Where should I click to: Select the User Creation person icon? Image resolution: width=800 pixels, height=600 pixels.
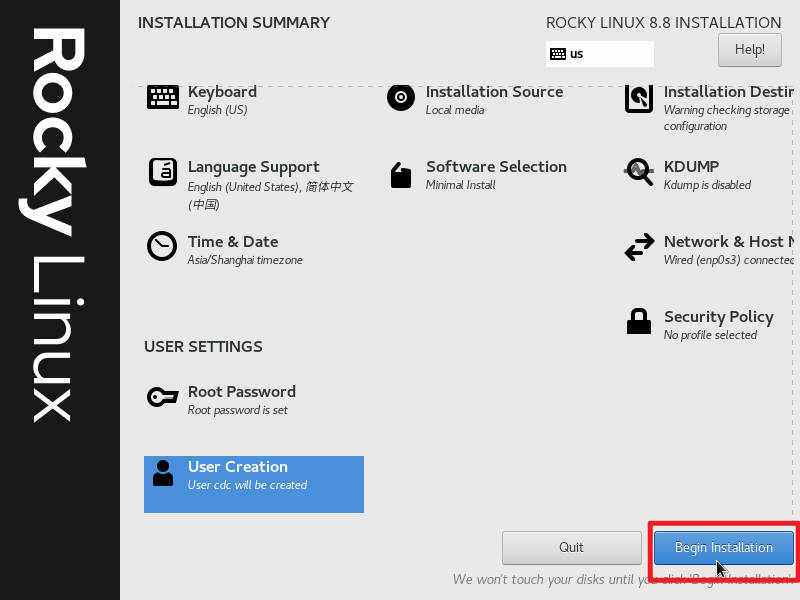163,473
